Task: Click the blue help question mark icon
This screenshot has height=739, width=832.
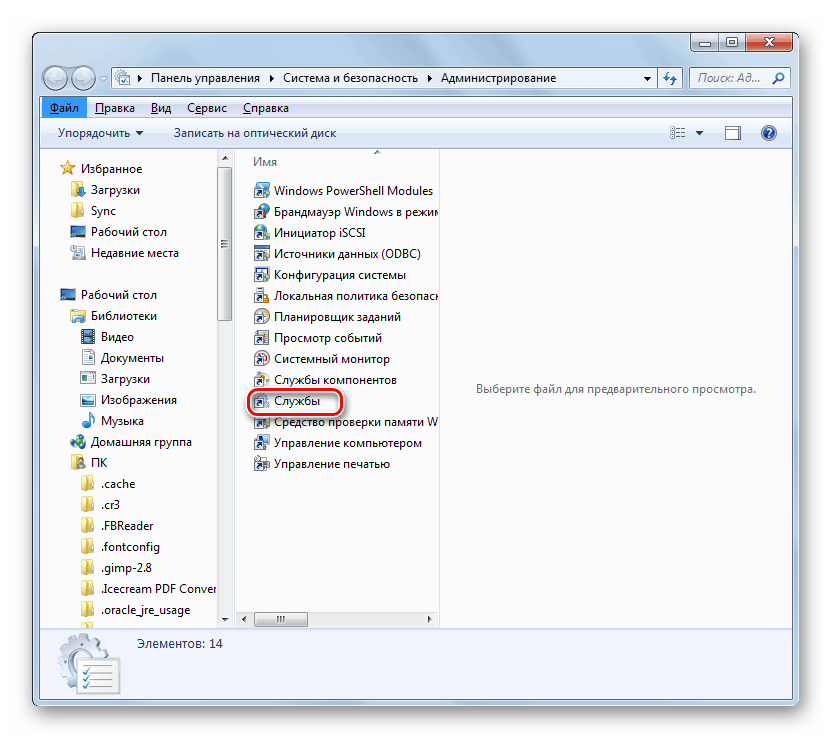Action: pyautogui.click(x=768, y=133)
